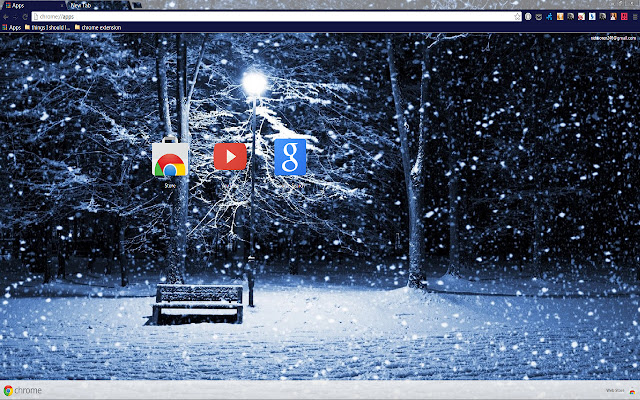640x400 pixels.
Task: Close the Apps tab
Action: point(62,5)
